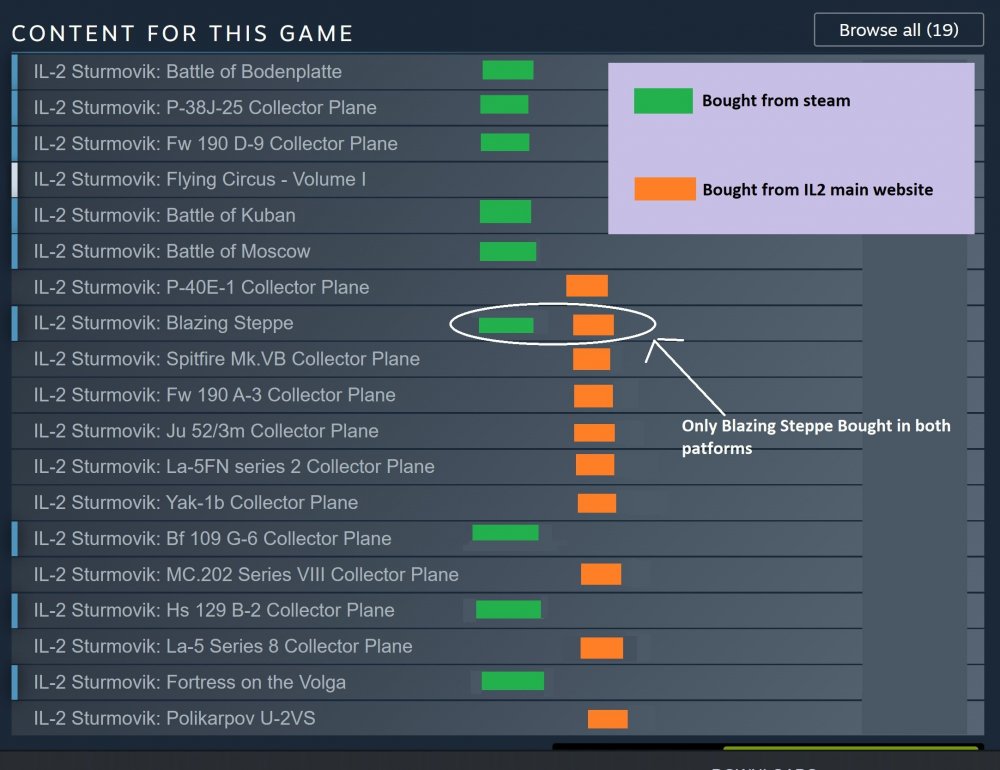
Task: Open Fw 190 D-9 Collector Plane entry
Action: pos(215,144)
